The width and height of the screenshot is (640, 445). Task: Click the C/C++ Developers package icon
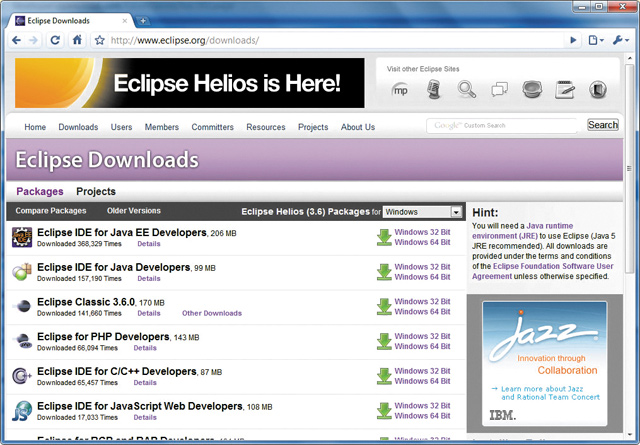22,376
